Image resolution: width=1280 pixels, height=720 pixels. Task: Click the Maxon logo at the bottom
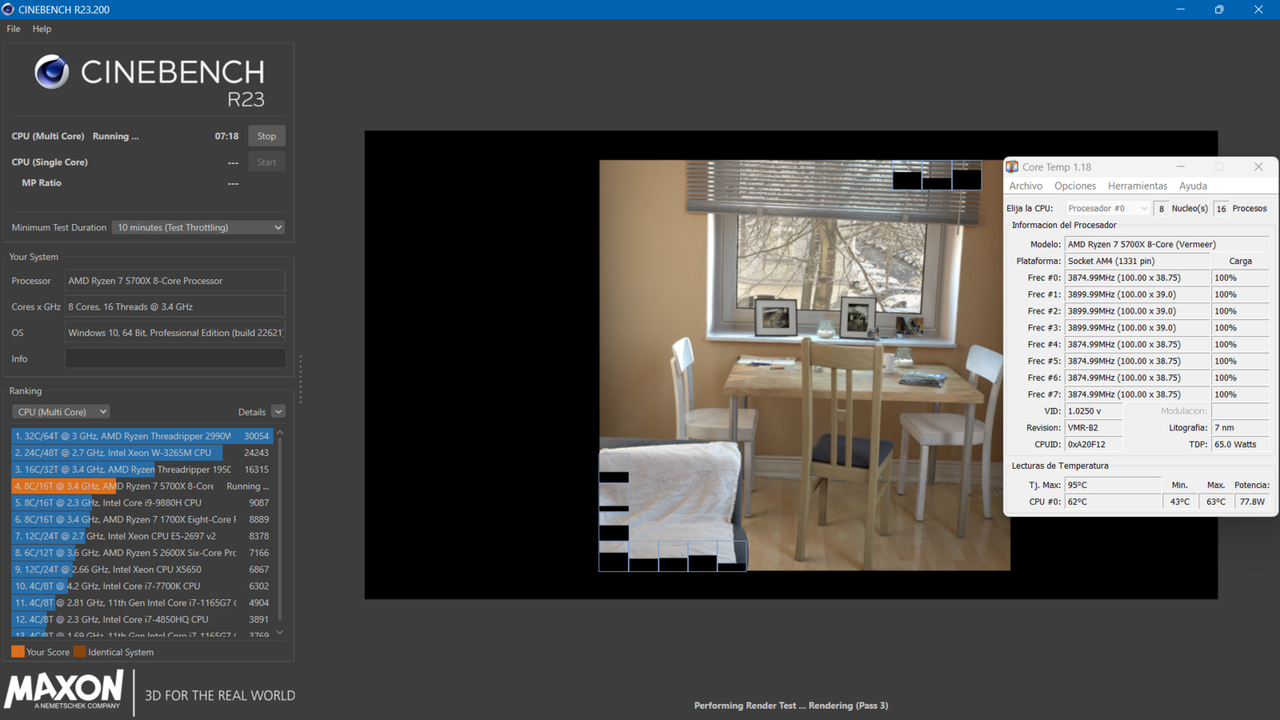[x=65, y=691]
